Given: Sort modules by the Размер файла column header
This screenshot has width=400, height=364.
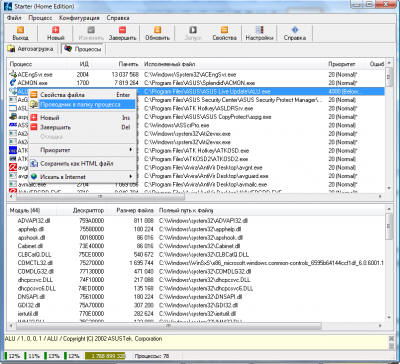Looking at the screenshot, I should 135,210.
